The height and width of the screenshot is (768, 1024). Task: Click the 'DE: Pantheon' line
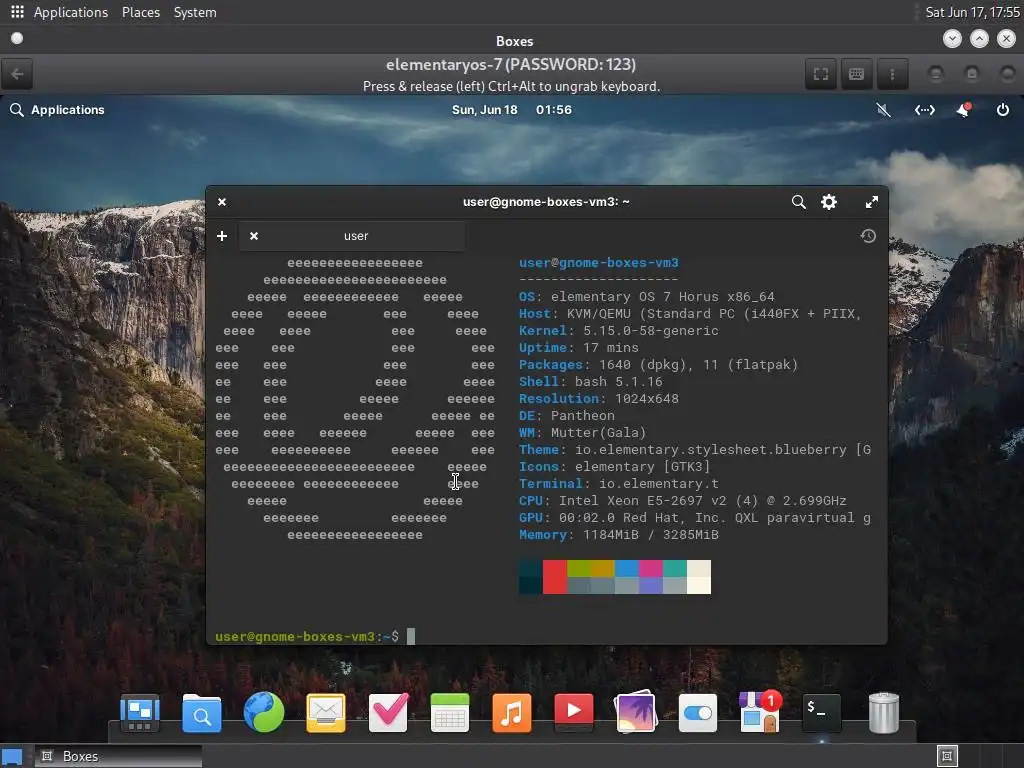(567, 415)
